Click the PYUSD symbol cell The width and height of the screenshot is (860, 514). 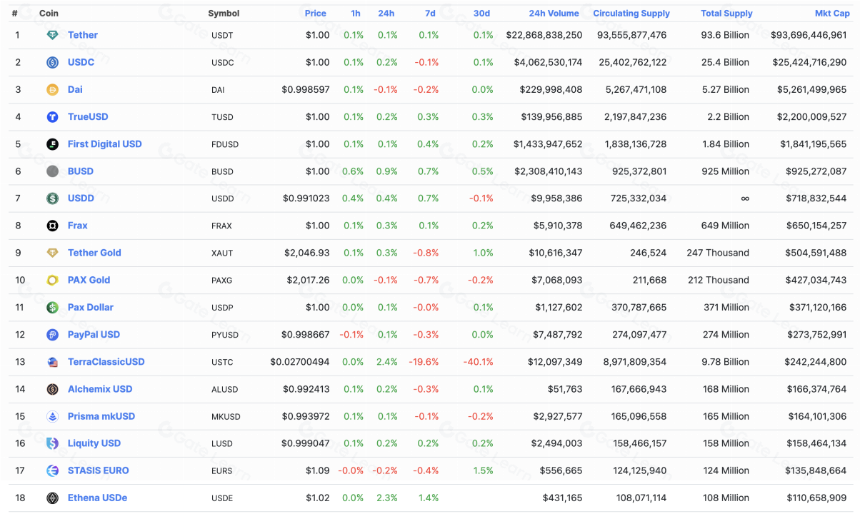click(225, 335)
